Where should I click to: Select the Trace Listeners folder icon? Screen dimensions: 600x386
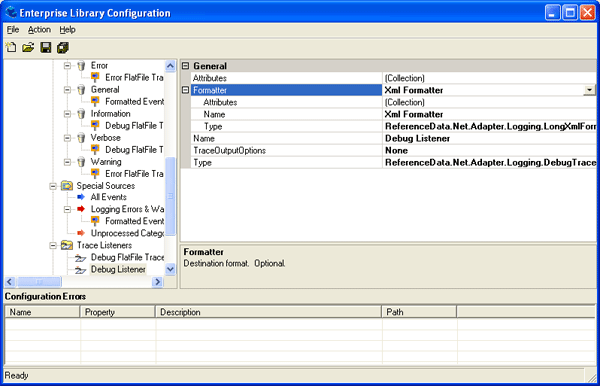[67, 245]
